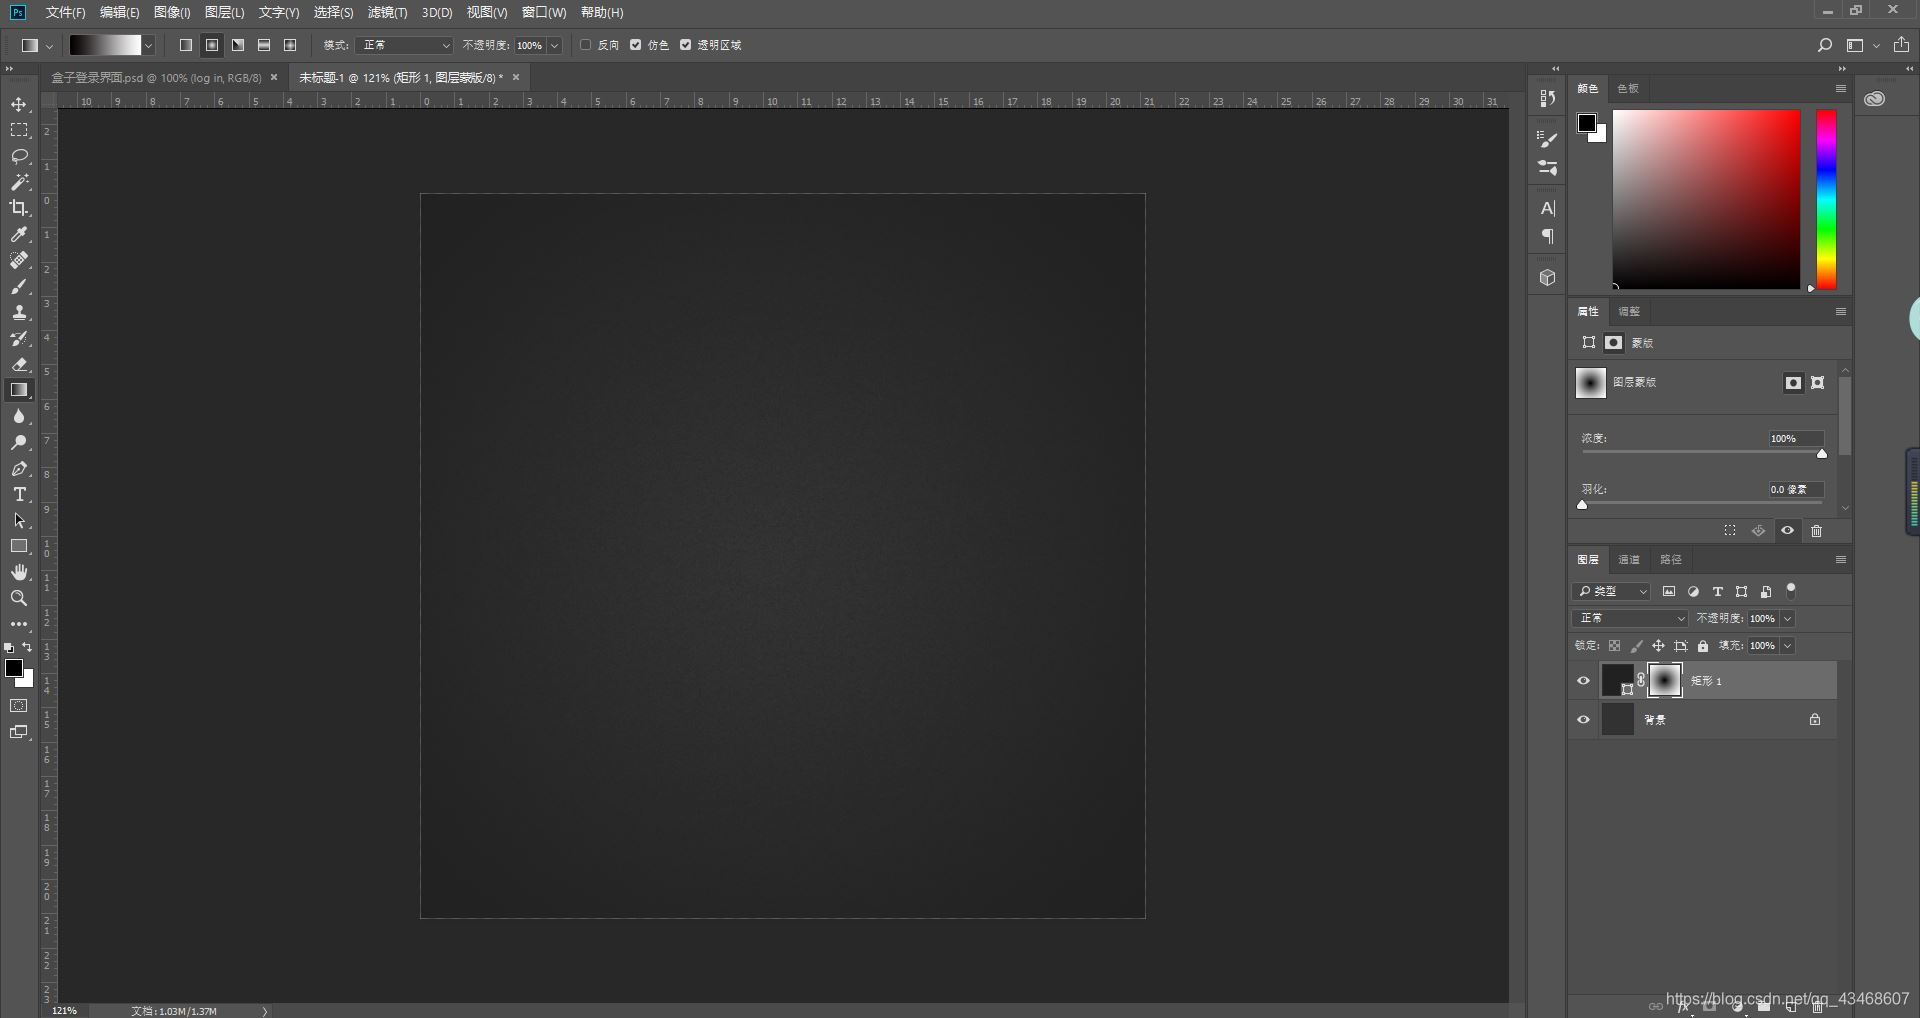This screenshot has width=1920, height=1018.
Task: Open the layer filter 类型 dropdown
Action: point(1611,592)
